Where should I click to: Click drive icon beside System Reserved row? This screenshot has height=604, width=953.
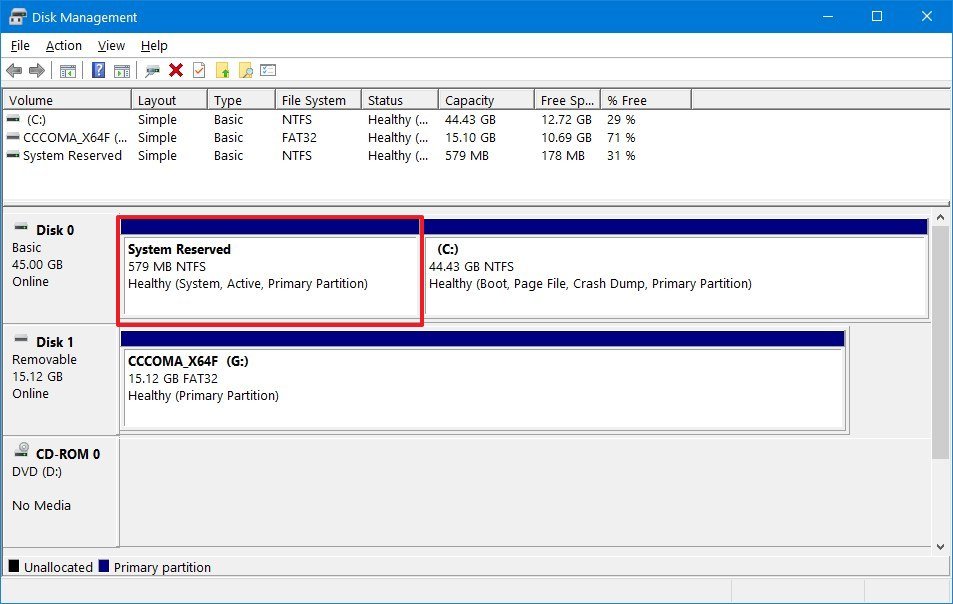[13, 156]
